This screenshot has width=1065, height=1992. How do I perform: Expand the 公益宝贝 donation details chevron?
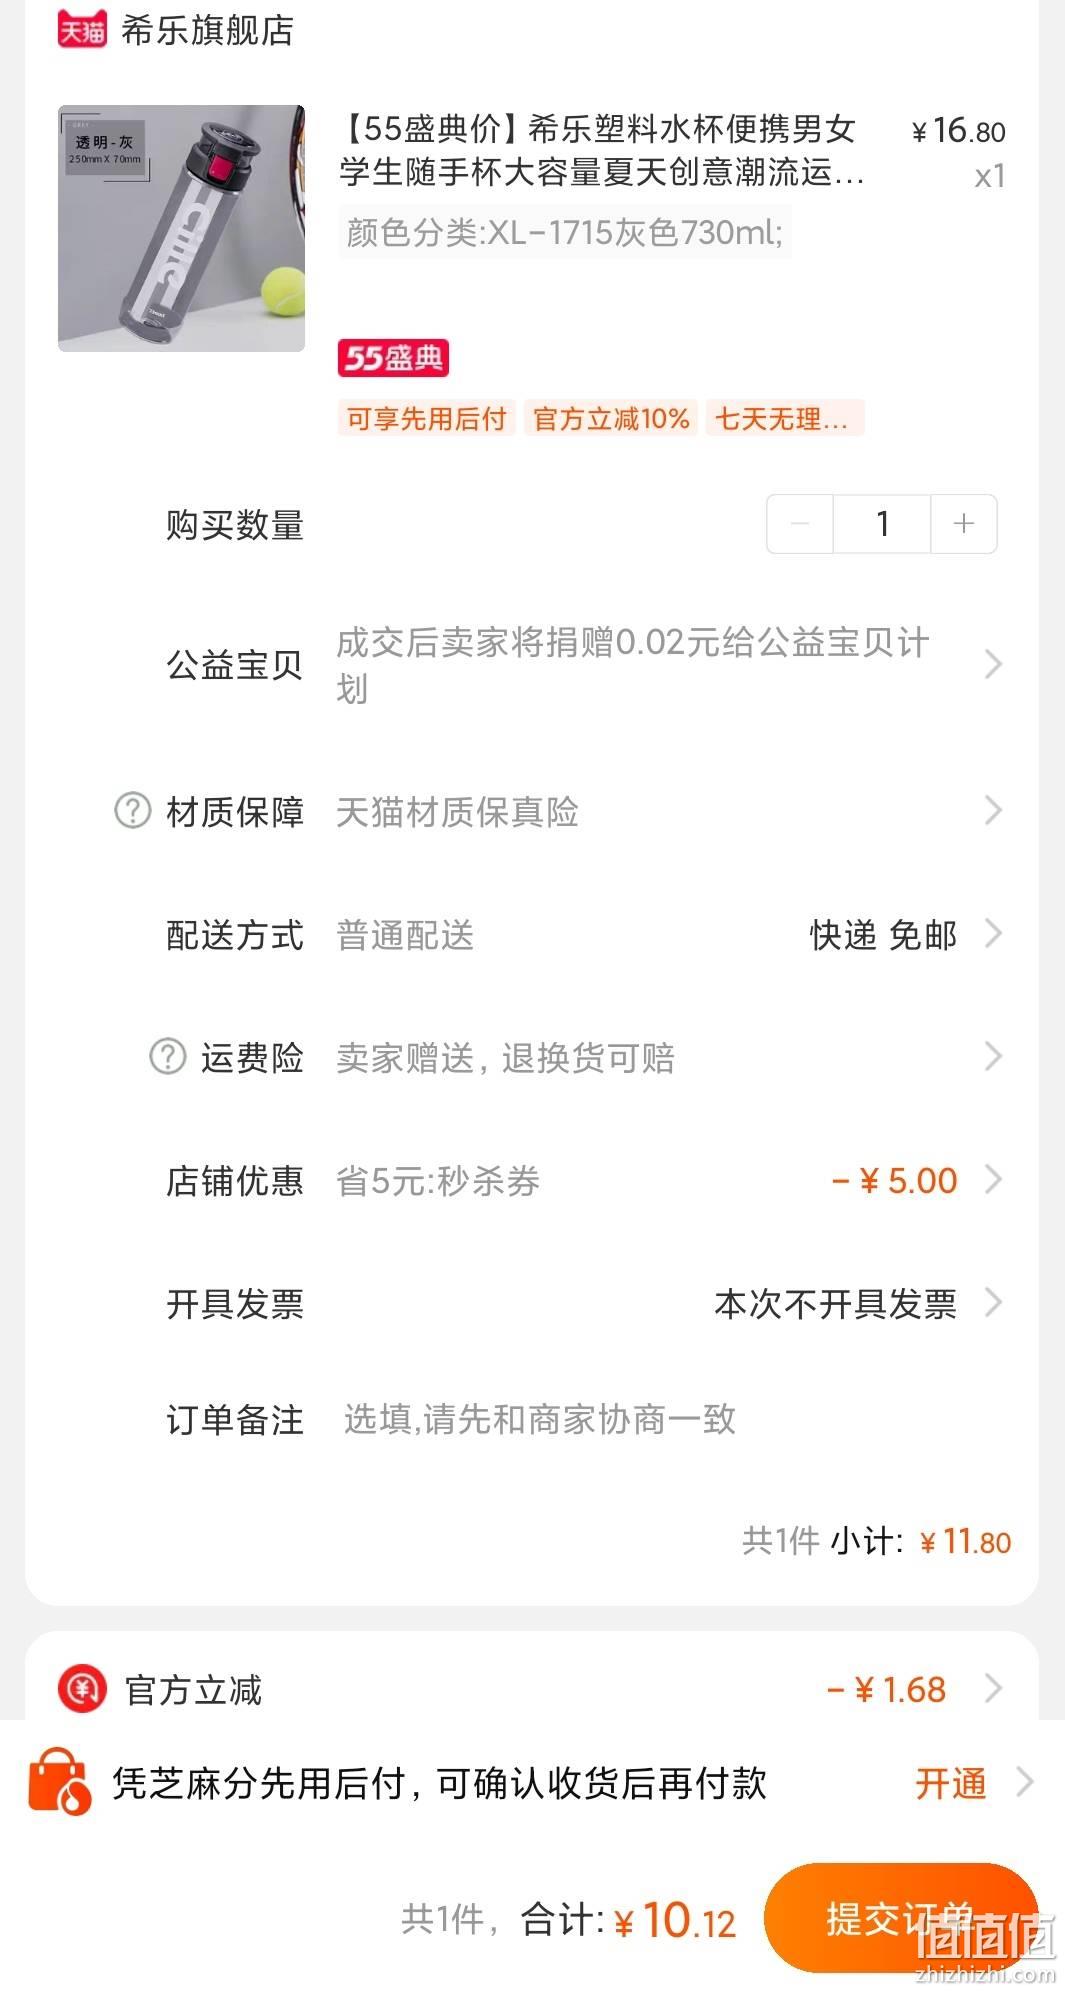[x=993, y=664]
